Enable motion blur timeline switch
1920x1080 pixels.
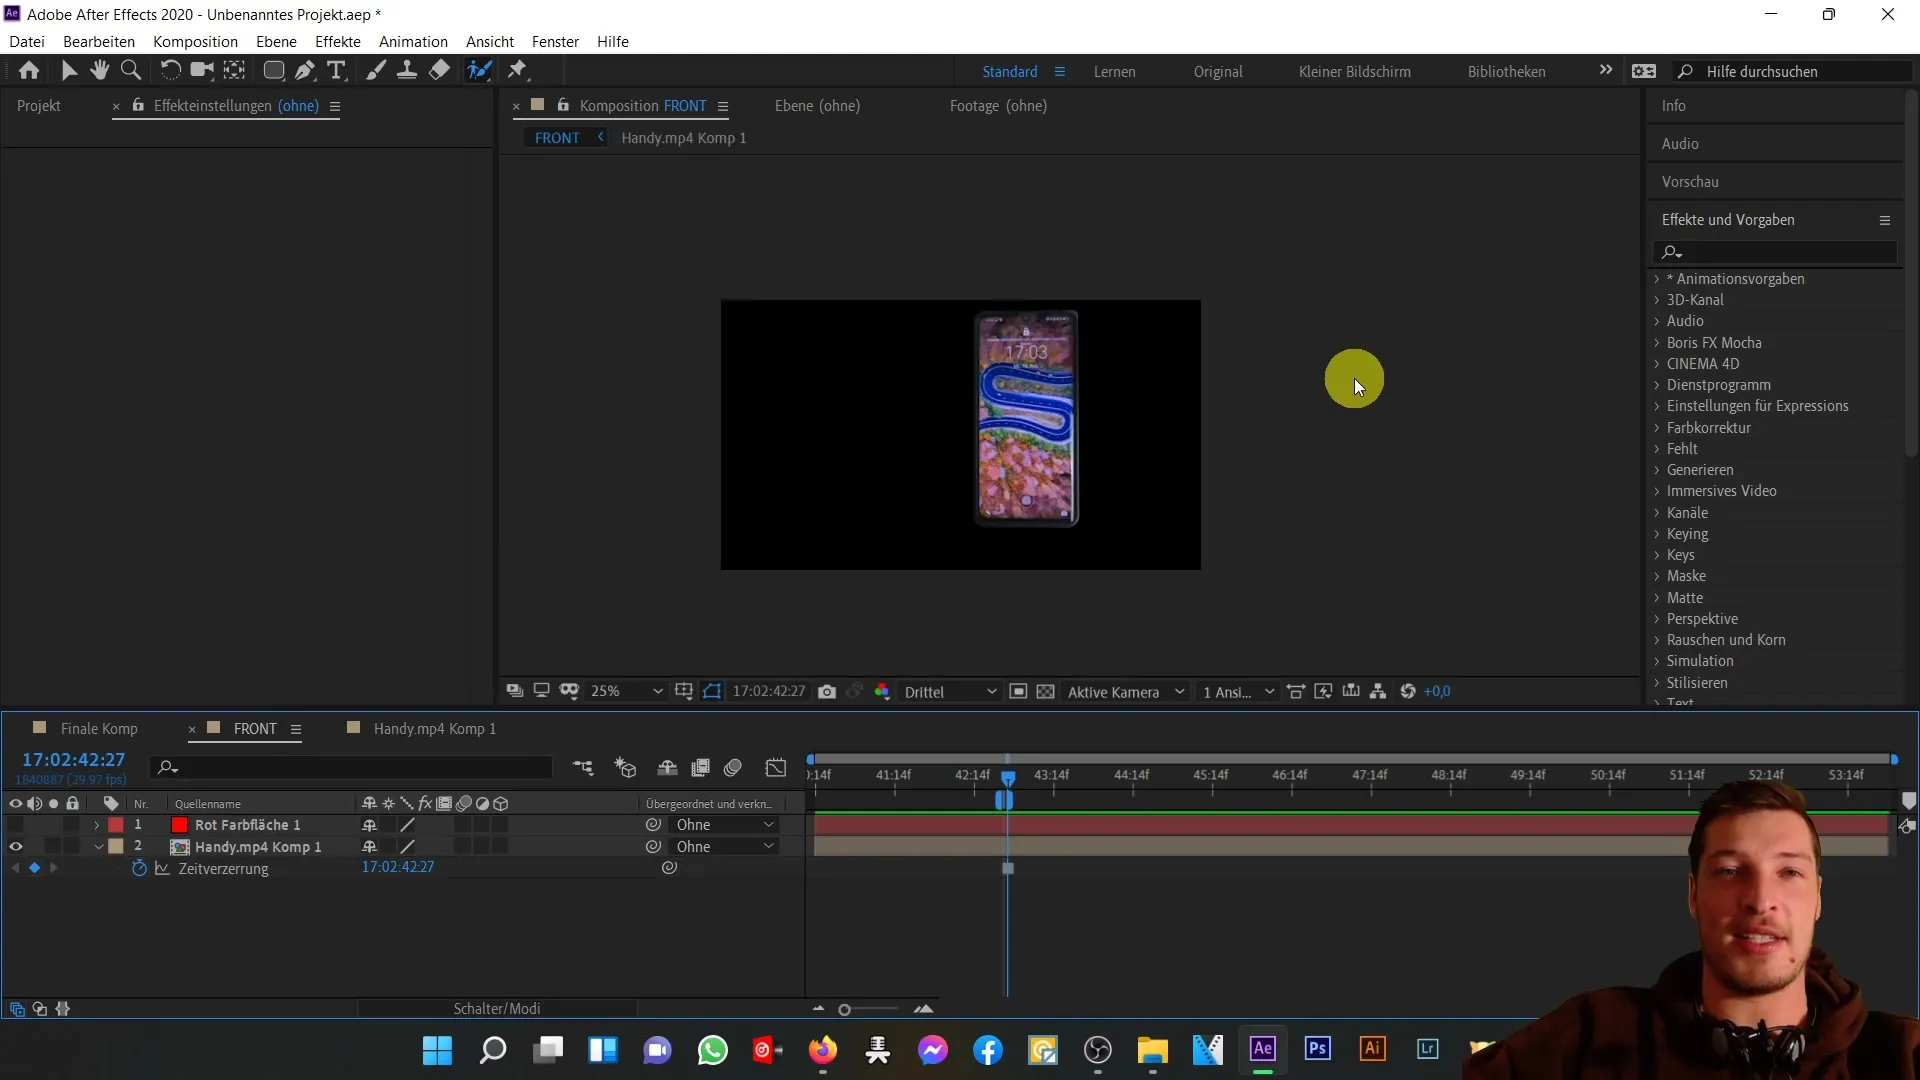(x=733, y=768)
